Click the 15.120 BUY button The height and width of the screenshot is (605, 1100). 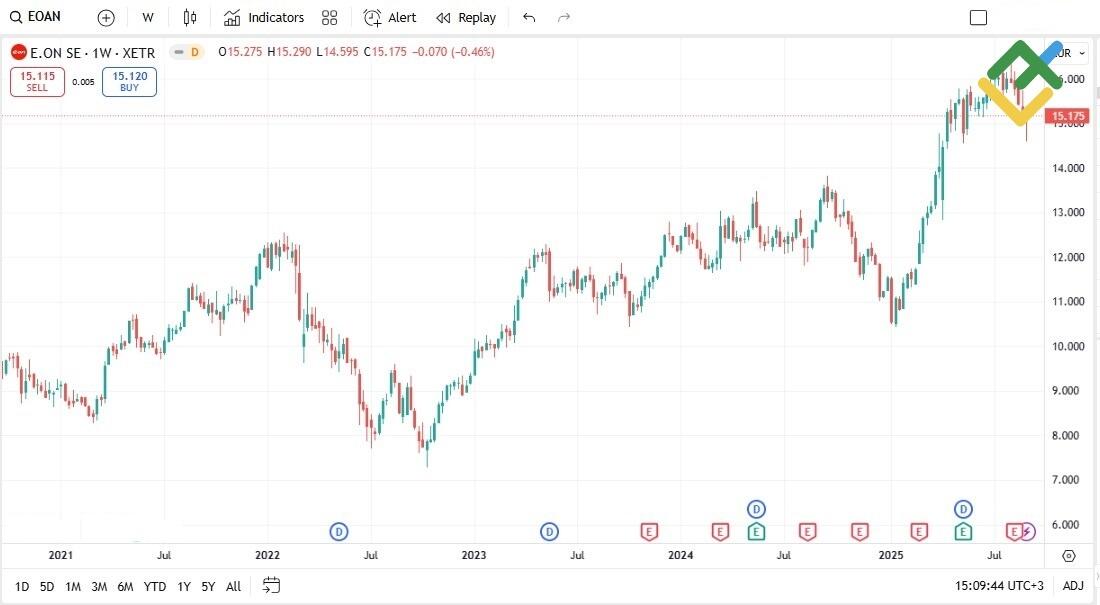click(128, 82)
